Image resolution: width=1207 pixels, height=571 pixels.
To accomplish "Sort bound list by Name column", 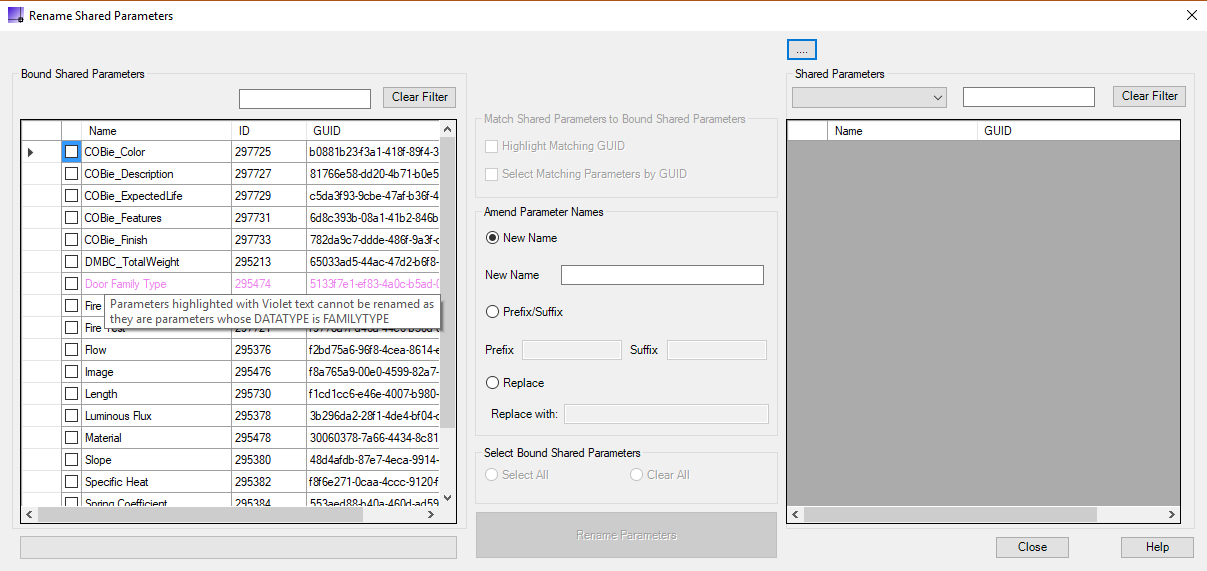I will (x=157, y=131).
